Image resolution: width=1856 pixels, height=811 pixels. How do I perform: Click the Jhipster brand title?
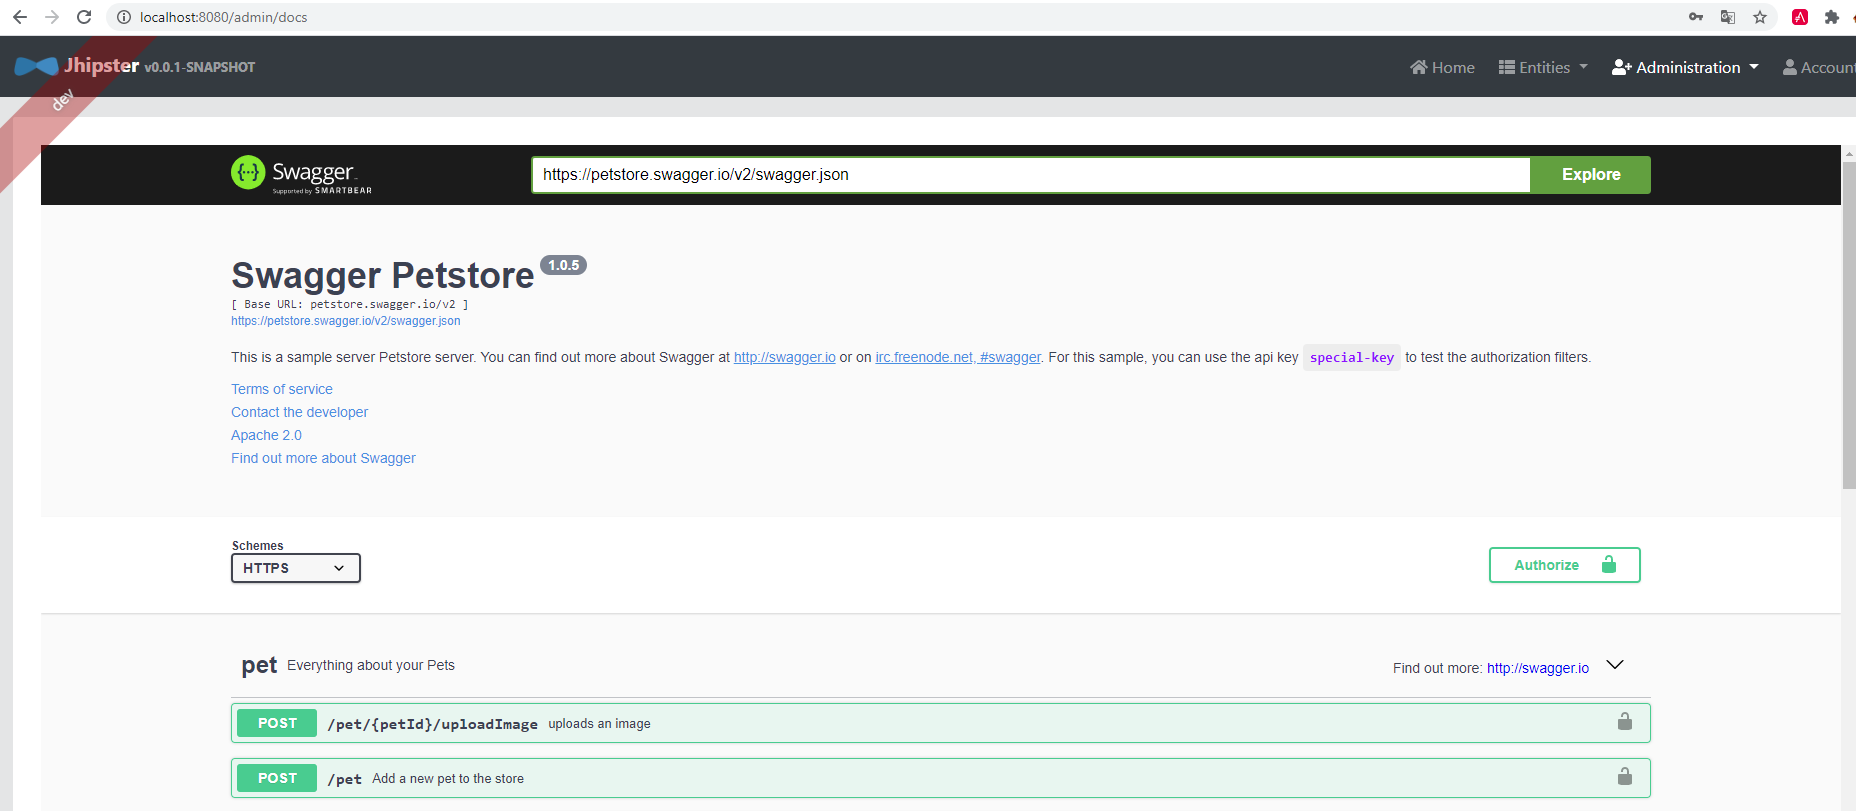click(102, 66)
